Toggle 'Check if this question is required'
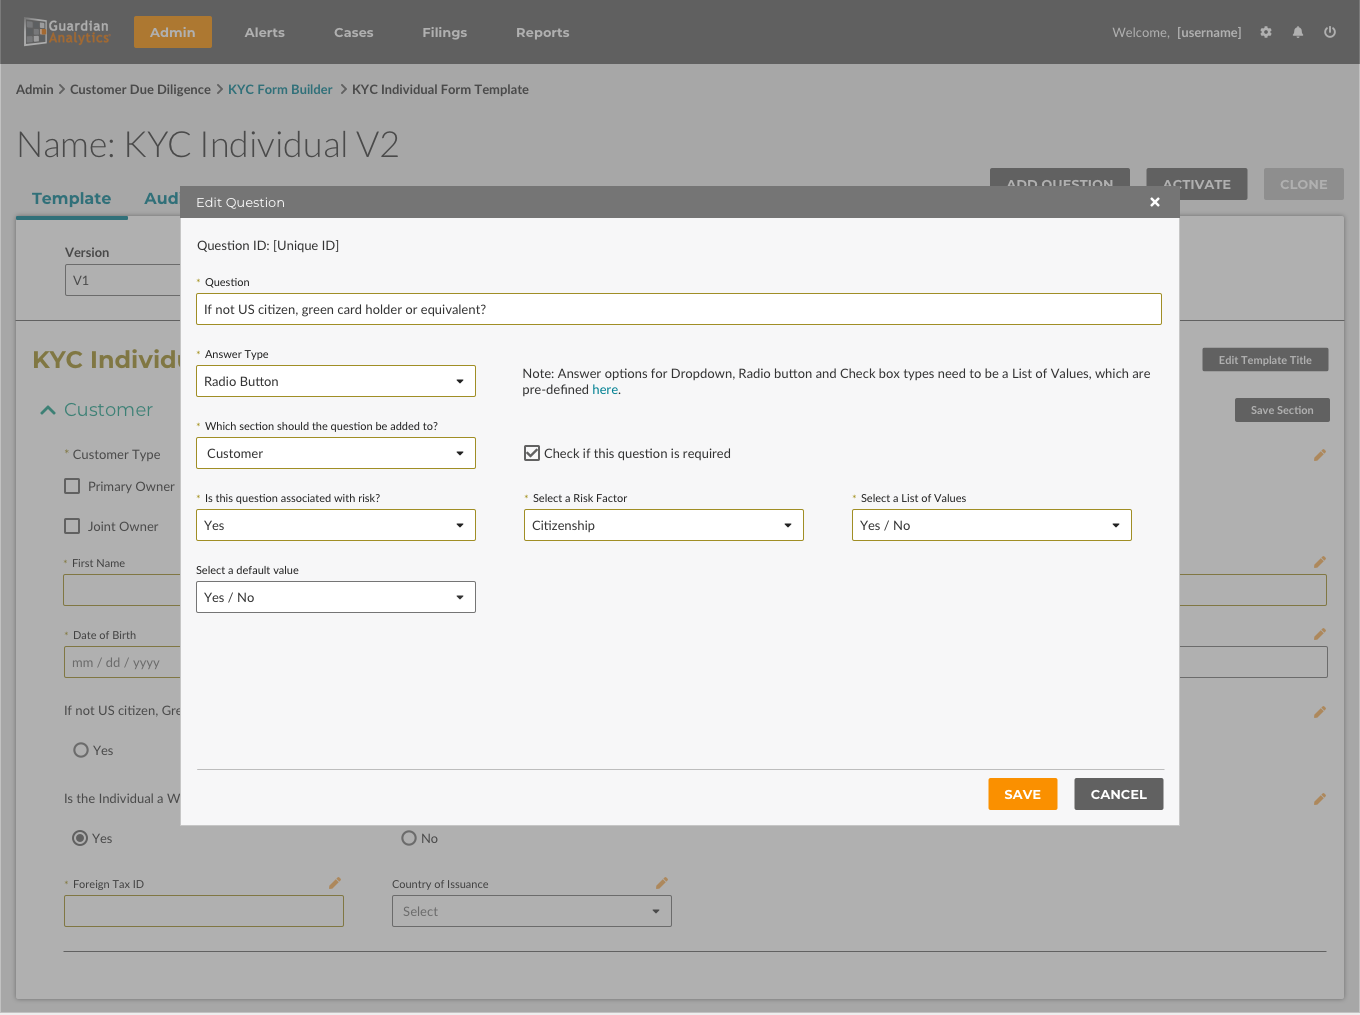Image resolution: width=1360 pixels, height=1015 pixels. pyautogui.click(x=532, y=453)
